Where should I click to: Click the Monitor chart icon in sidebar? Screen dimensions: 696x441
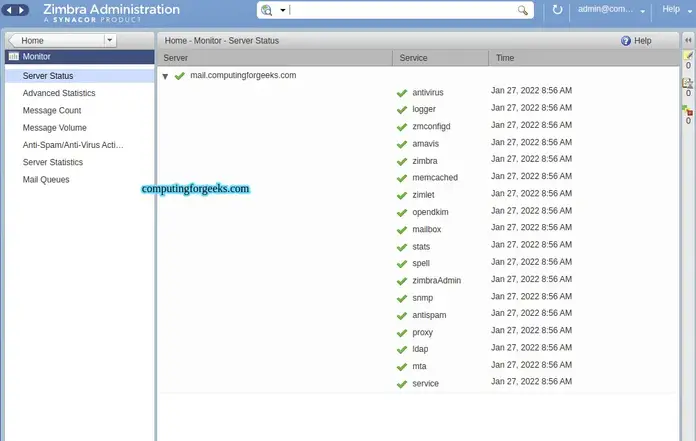(x=14, y=56)
